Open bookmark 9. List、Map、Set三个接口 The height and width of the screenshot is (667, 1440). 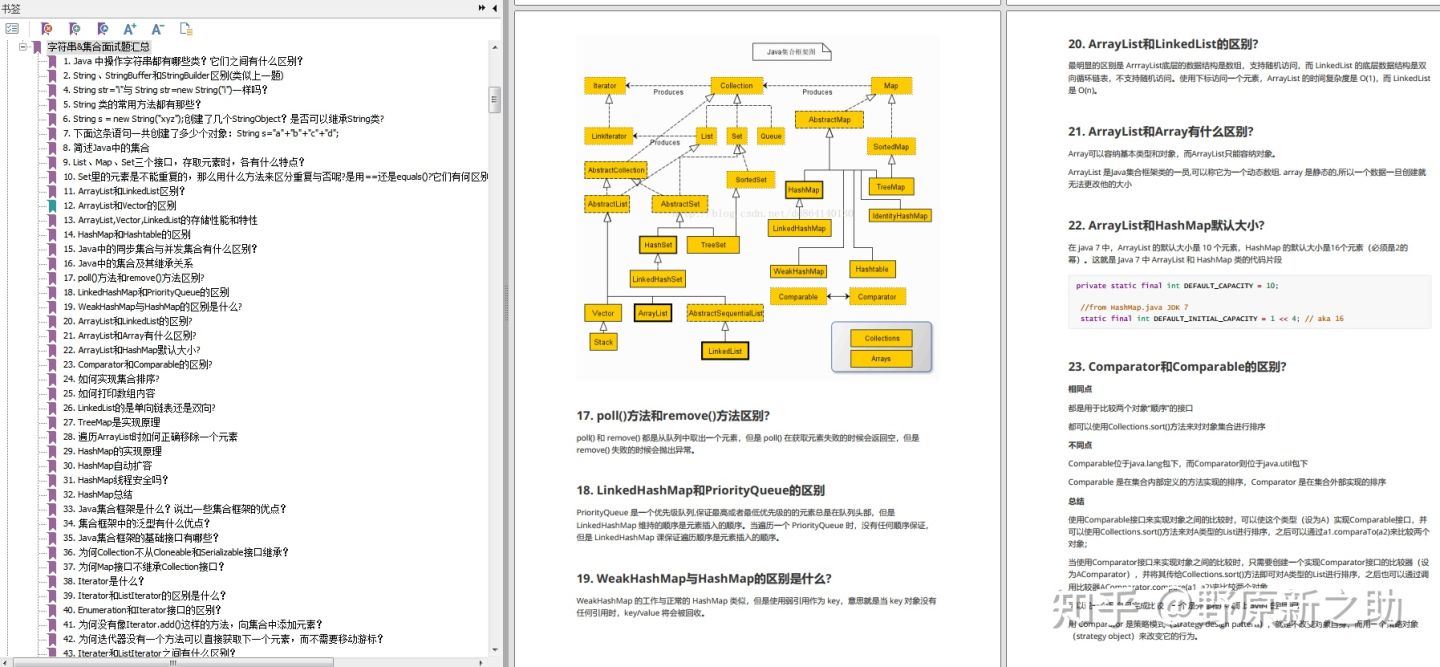point(183,162)
